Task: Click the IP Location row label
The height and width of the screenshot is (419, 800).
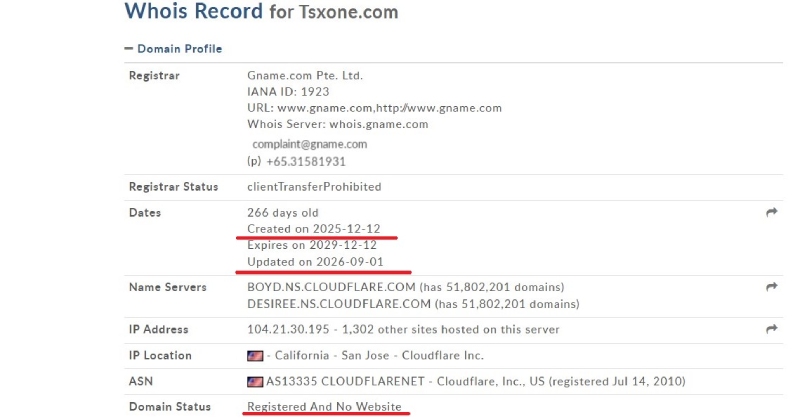Action: (x=160, y=356)
